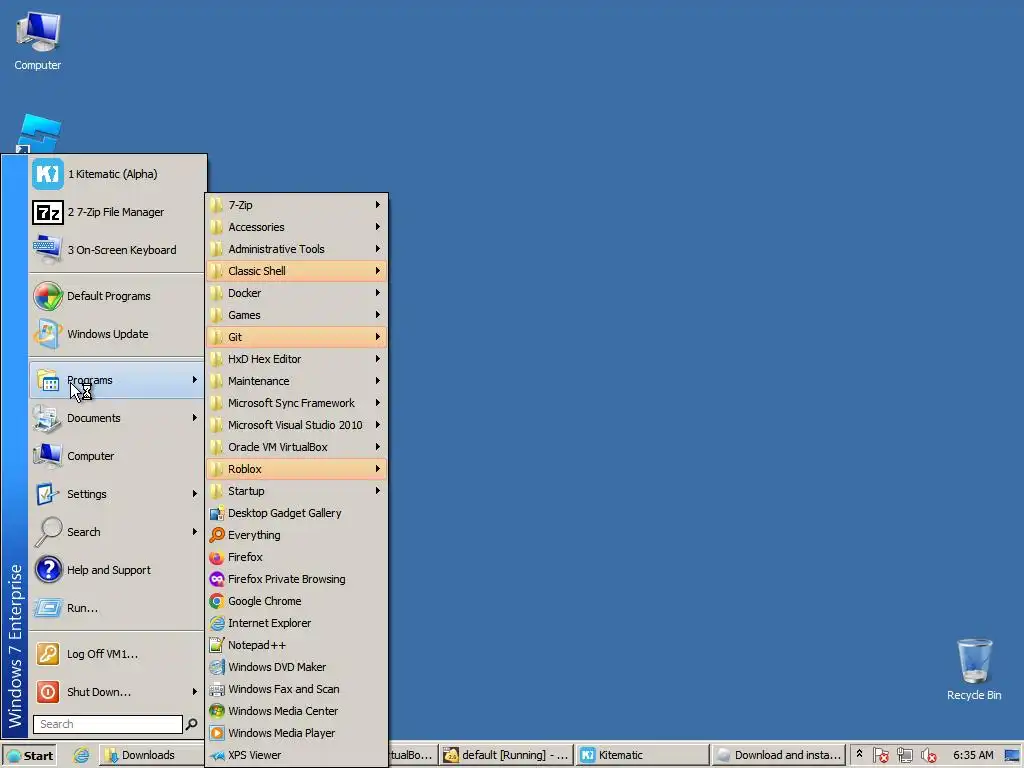Launch Windows Media Center
This screenshot has height=768, width=1024.
(296, 711)
